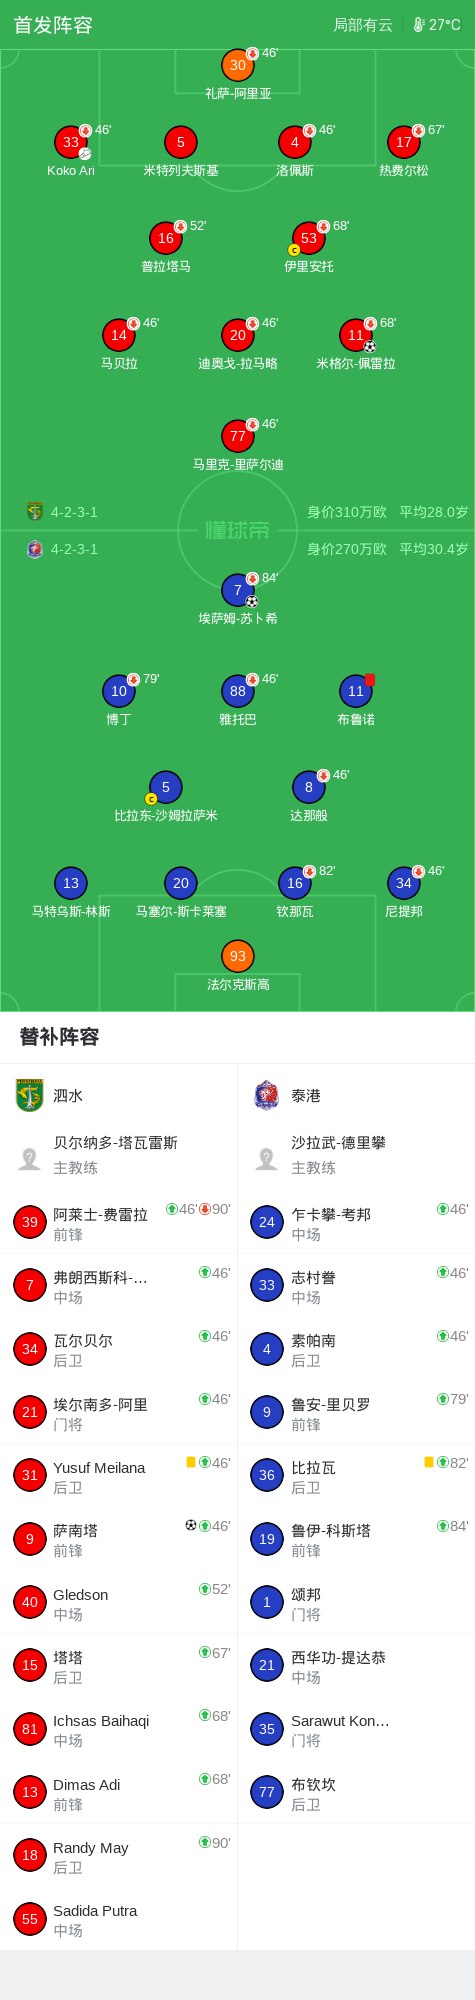This screenshot has width=475, height=2000.
Task: Tap orange goalkeeper 93 法尔克斯高
Action: coord(238,956)
